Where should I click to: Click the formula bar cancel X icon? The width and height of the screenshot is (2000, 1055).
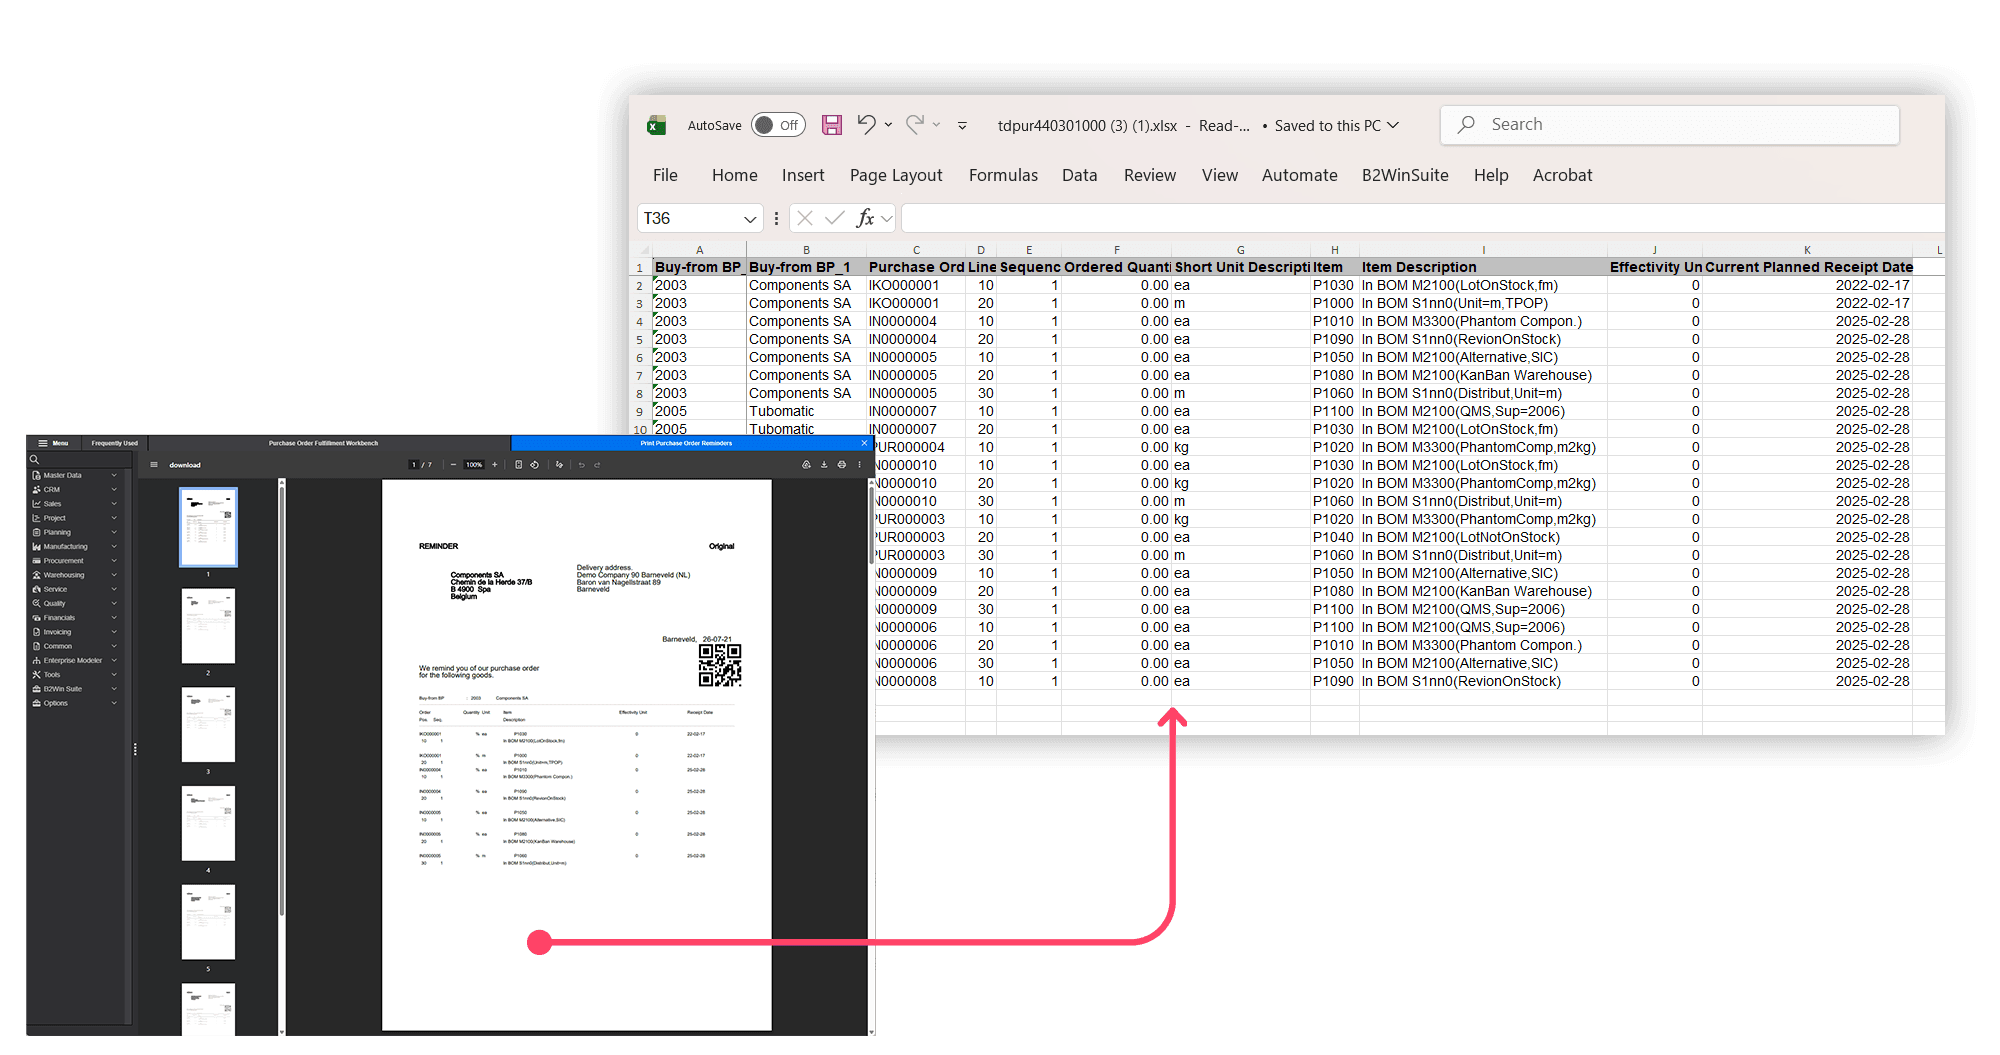tap(805, 218)
